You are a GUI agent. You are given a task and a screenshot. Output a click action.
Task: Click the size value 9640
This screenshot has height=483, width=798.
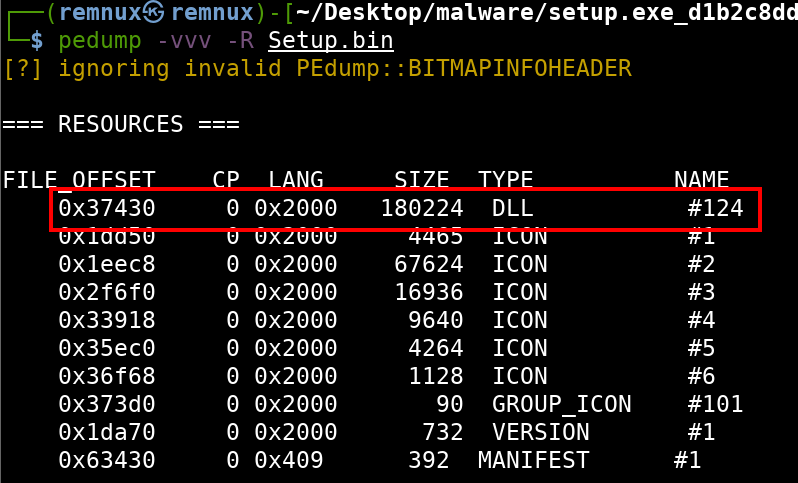[x=436, y=320]
